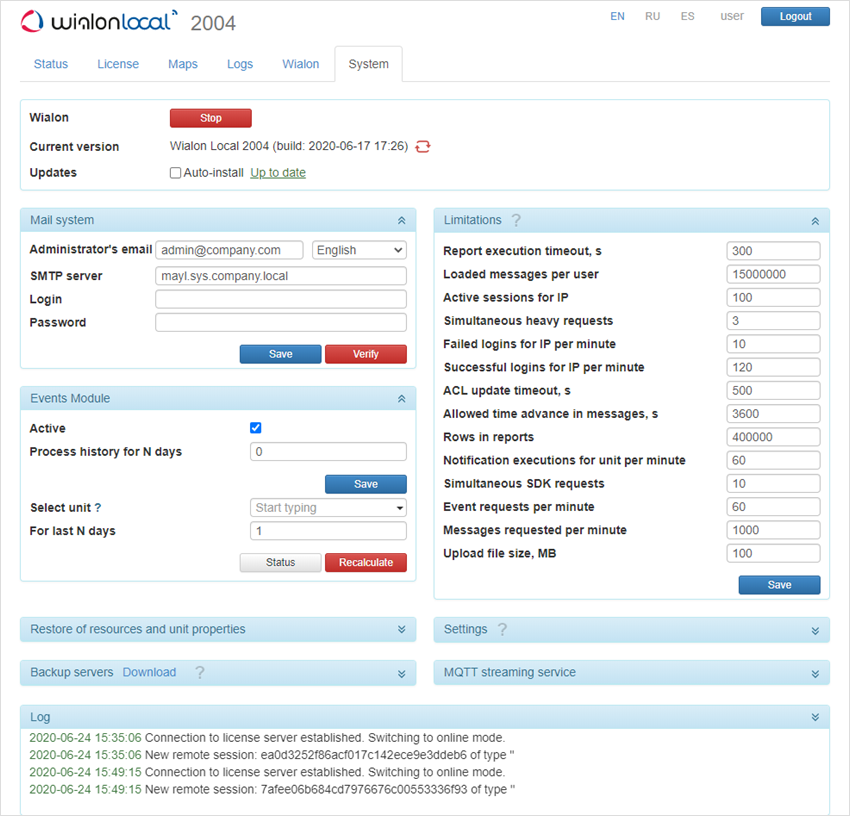Screen dimensions: 850x816
Task: Click the Logout button
Action: tap(795, 16)
